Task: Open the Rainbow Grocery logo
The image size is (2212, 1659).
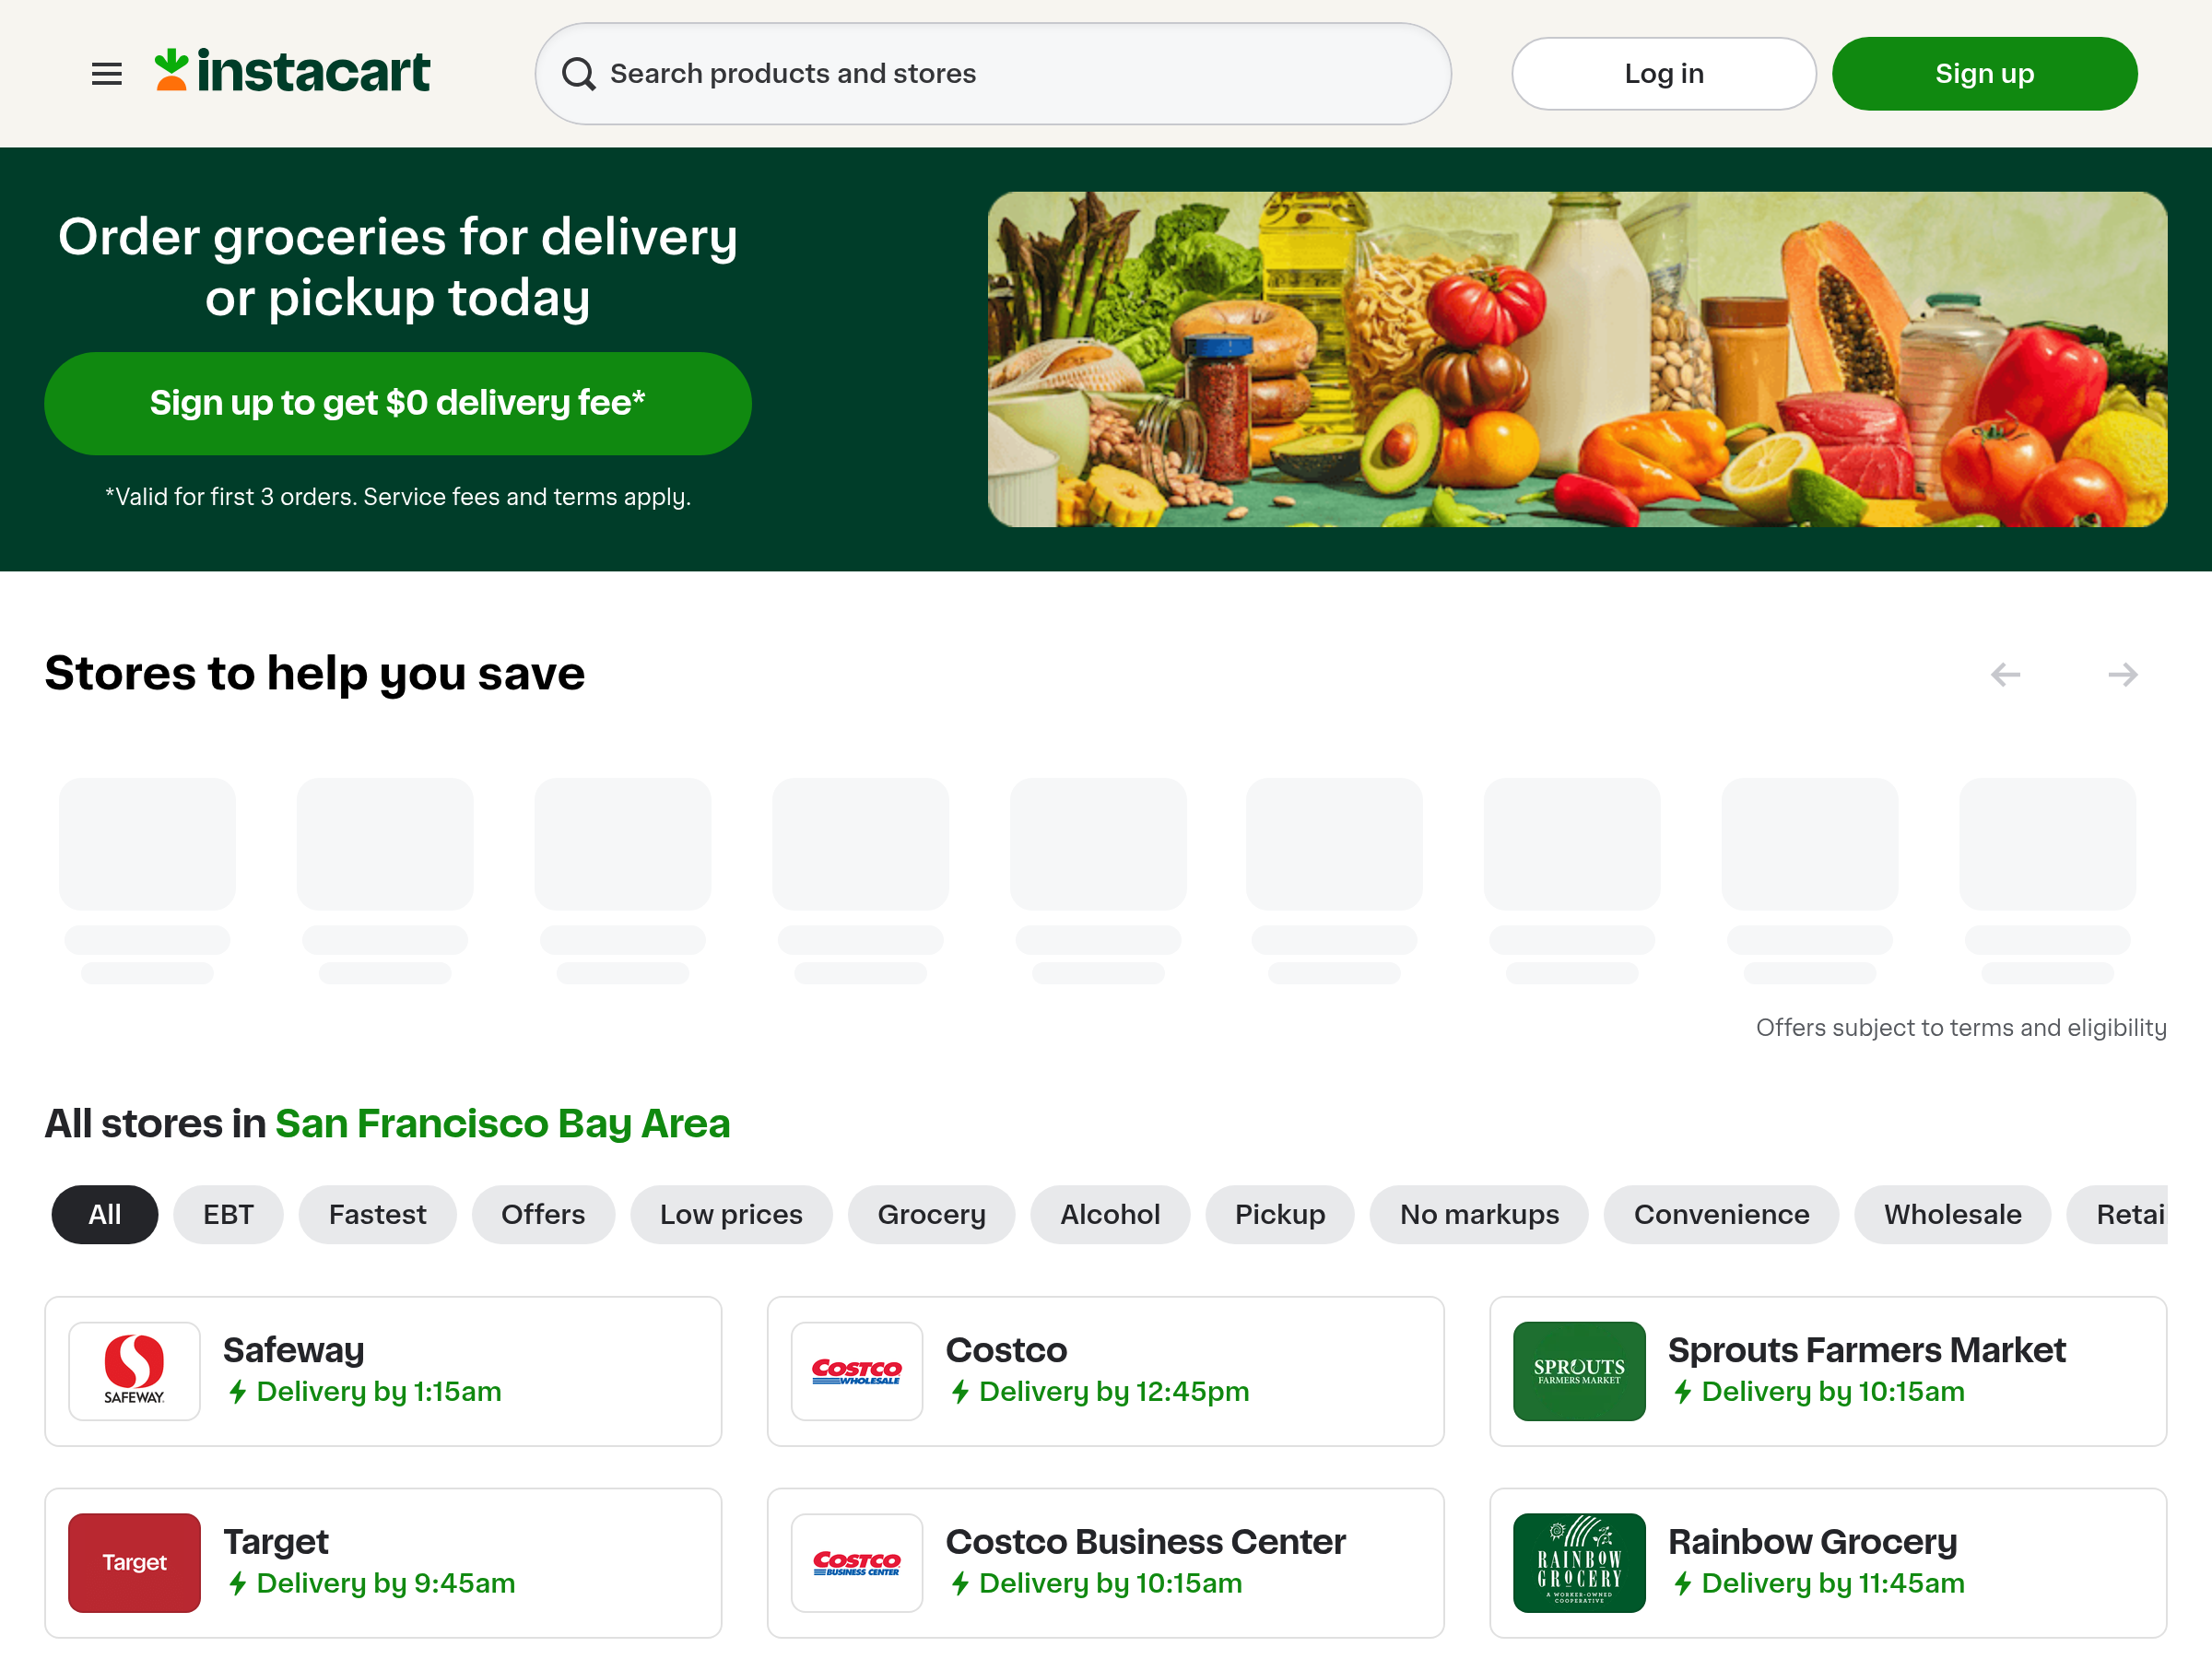Action: [x=1578, y=1562]
